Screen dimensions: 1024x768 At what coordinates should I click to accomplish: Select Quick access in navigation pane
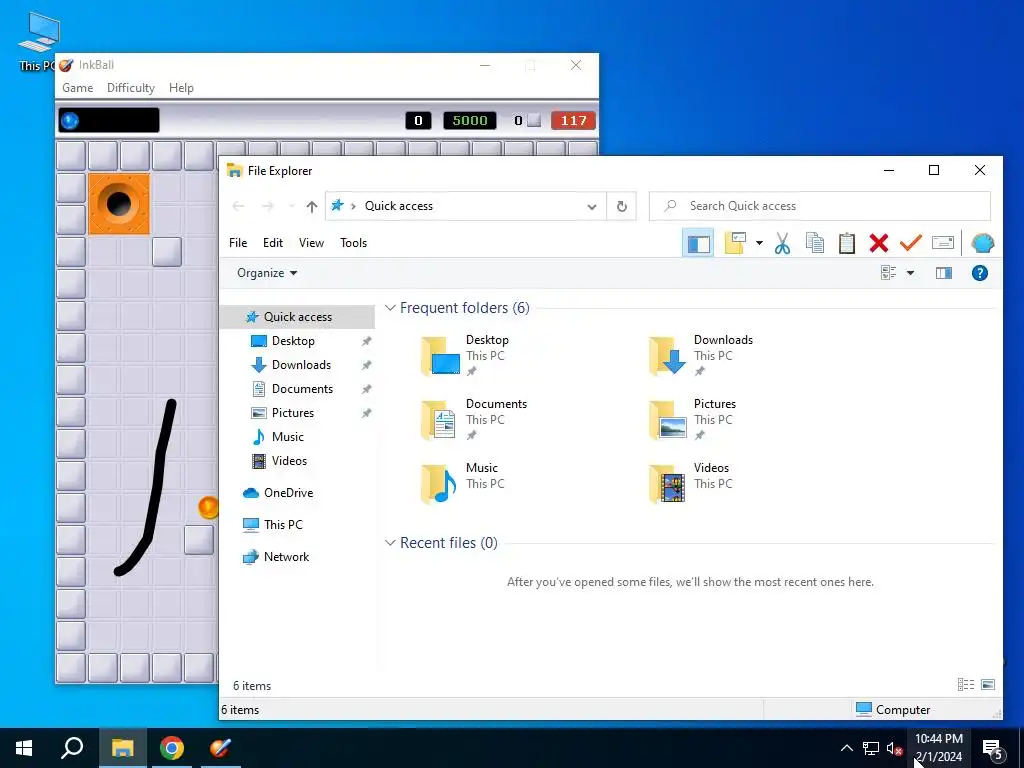tap(297, 317)
